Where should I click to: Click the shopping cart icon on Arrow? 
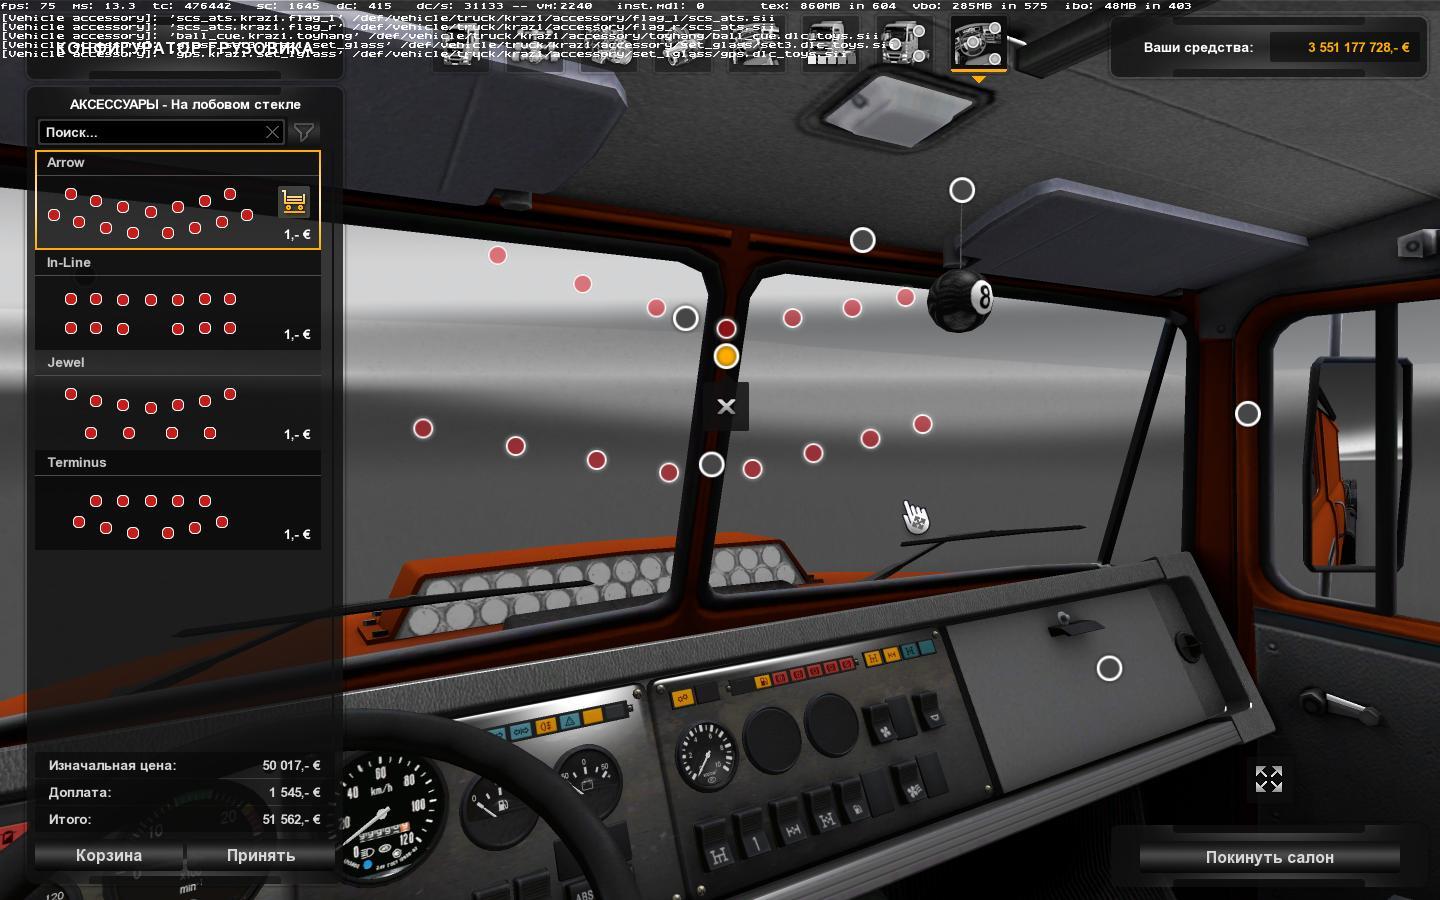(293, 202)
